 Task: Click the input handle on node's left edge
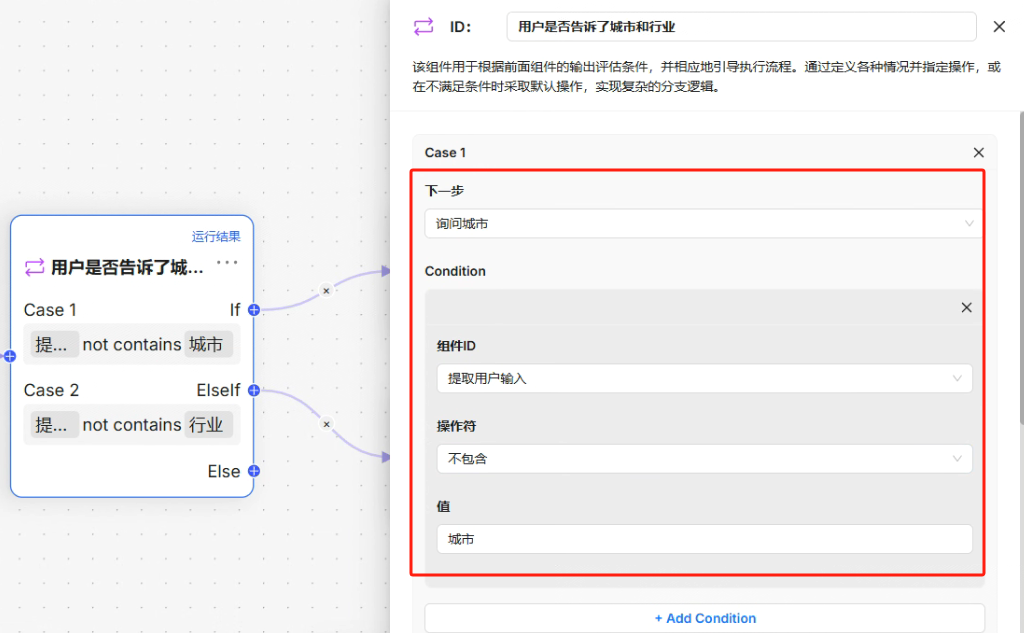click(10, 356)
